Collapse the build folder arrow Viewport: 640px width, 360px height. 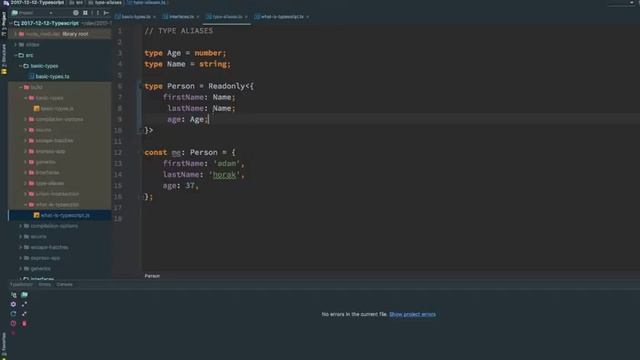pyautogui.click(x=20, y=87)
